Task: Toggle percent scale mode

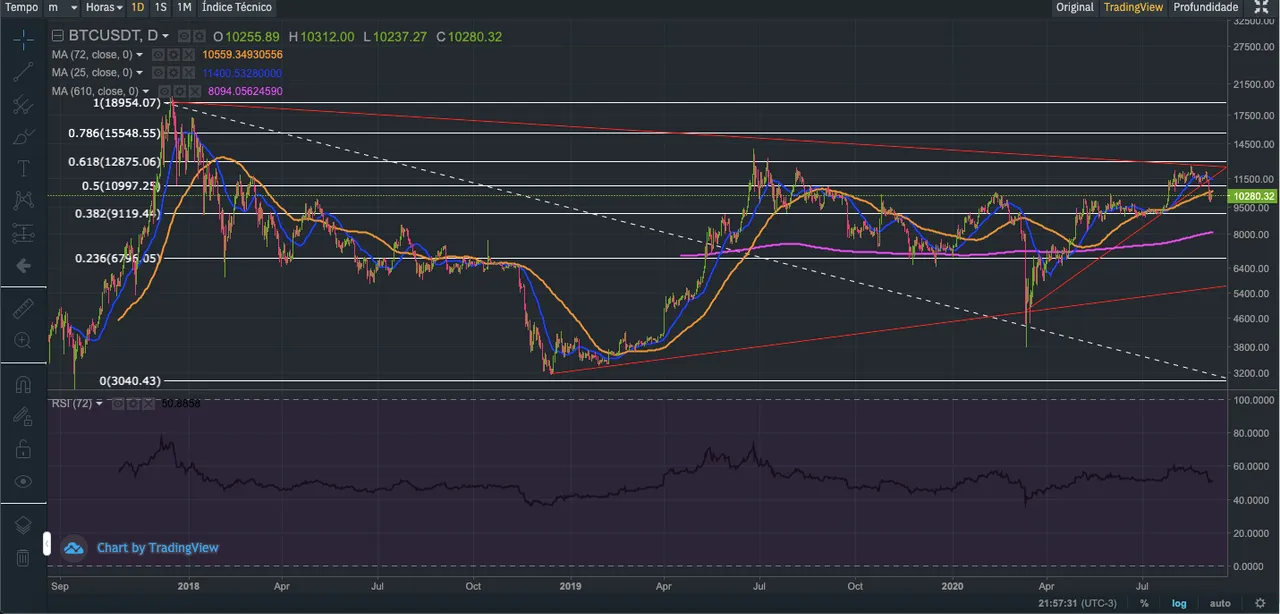Action: (1144, 604)
